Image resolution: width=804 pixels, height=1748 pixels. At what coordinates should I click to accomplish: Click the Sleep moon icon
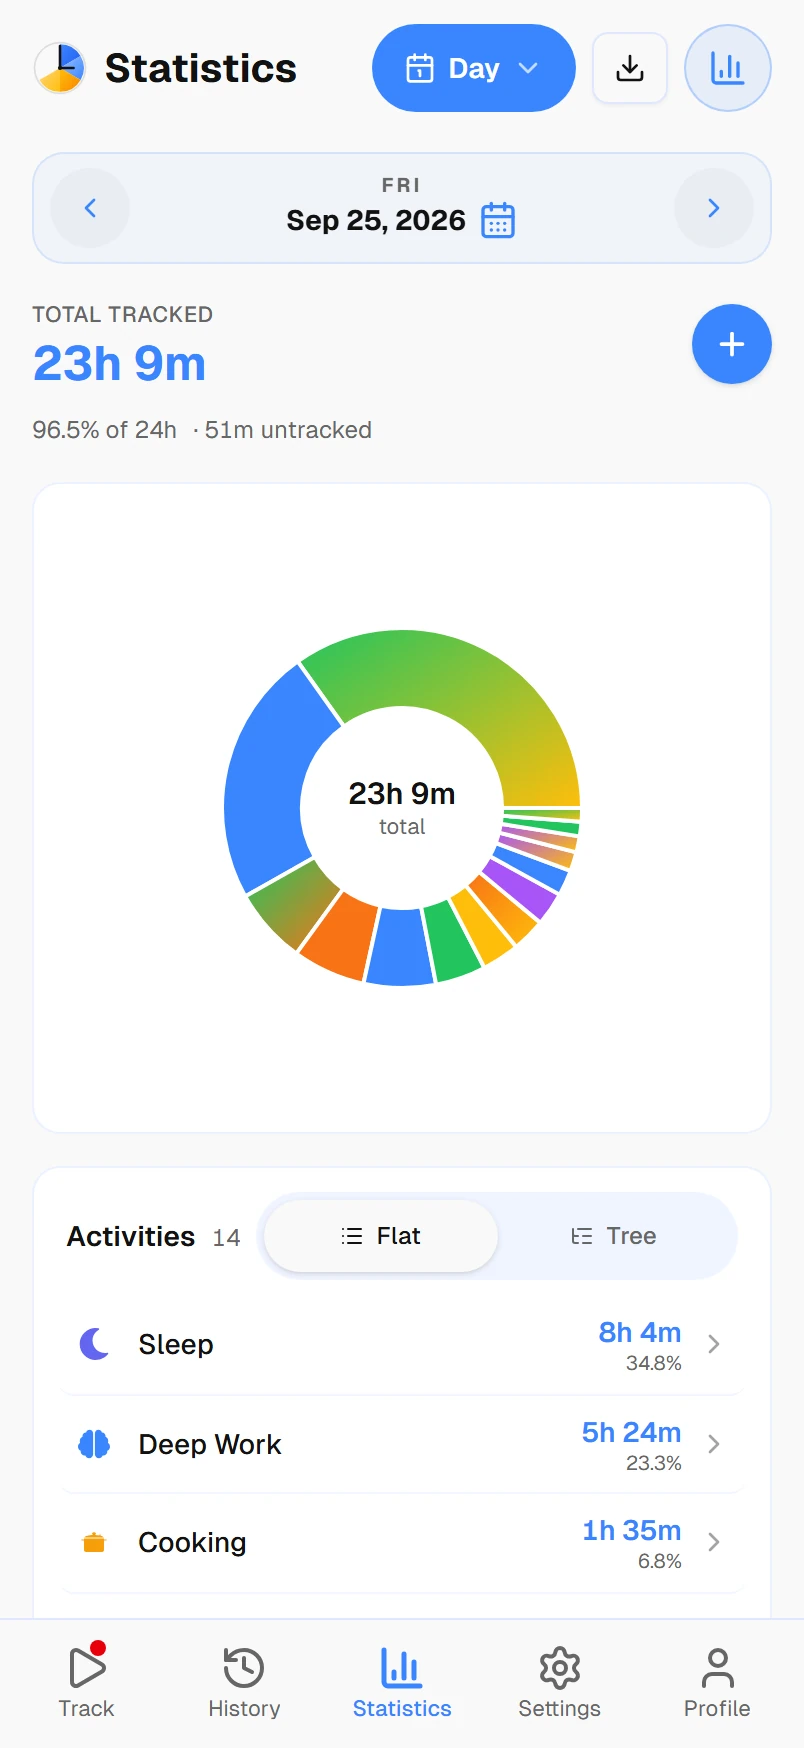coord(94,1344)
